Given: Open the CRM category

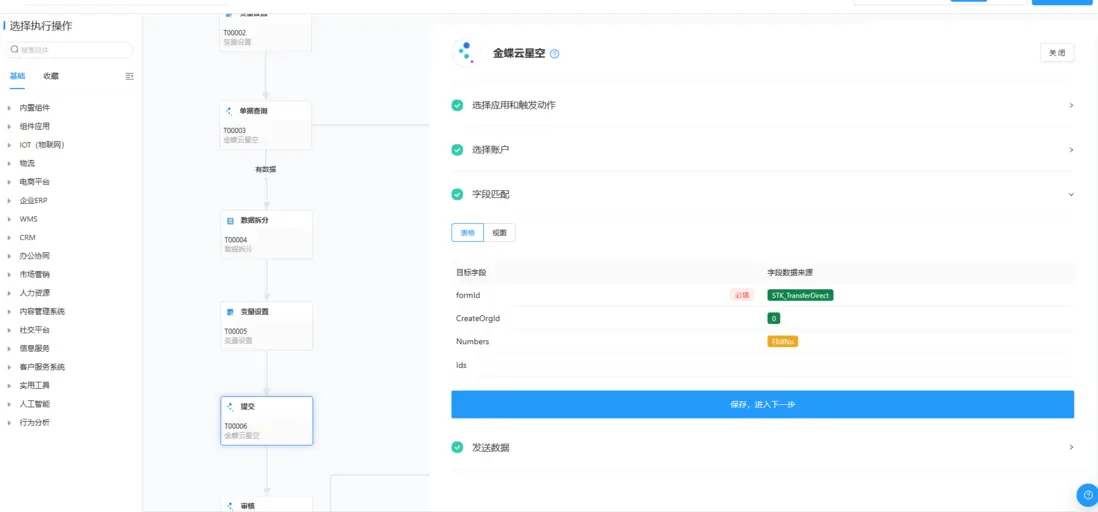Looking at the screenshot, I should [x=27, y=237].
